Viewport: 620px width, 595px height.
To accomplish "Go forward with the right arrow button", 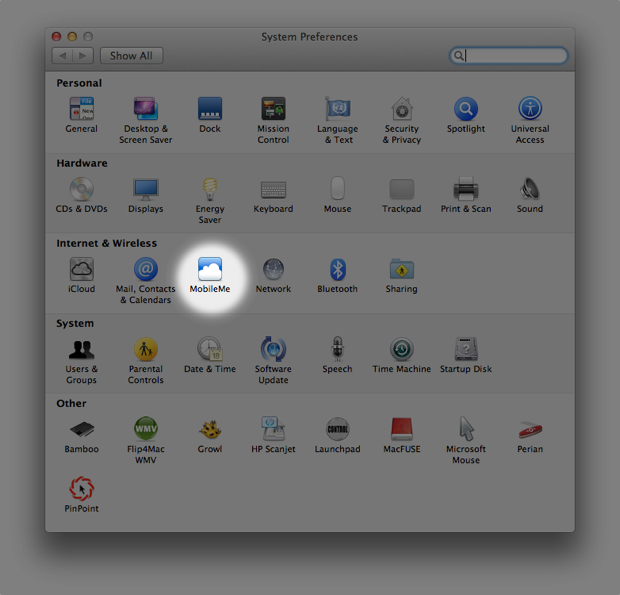I will click(x=83, y=56).
